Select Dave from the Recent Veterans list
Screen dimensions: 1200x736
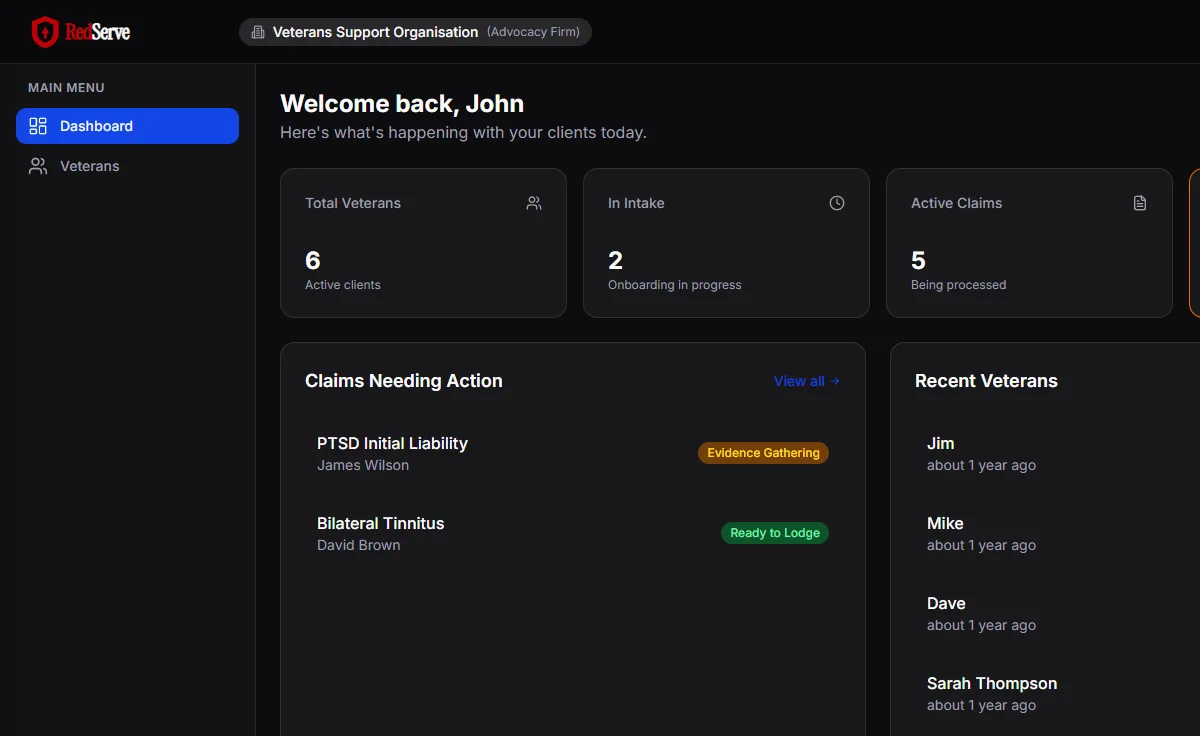pyautogui.click(x=946, y=604)
